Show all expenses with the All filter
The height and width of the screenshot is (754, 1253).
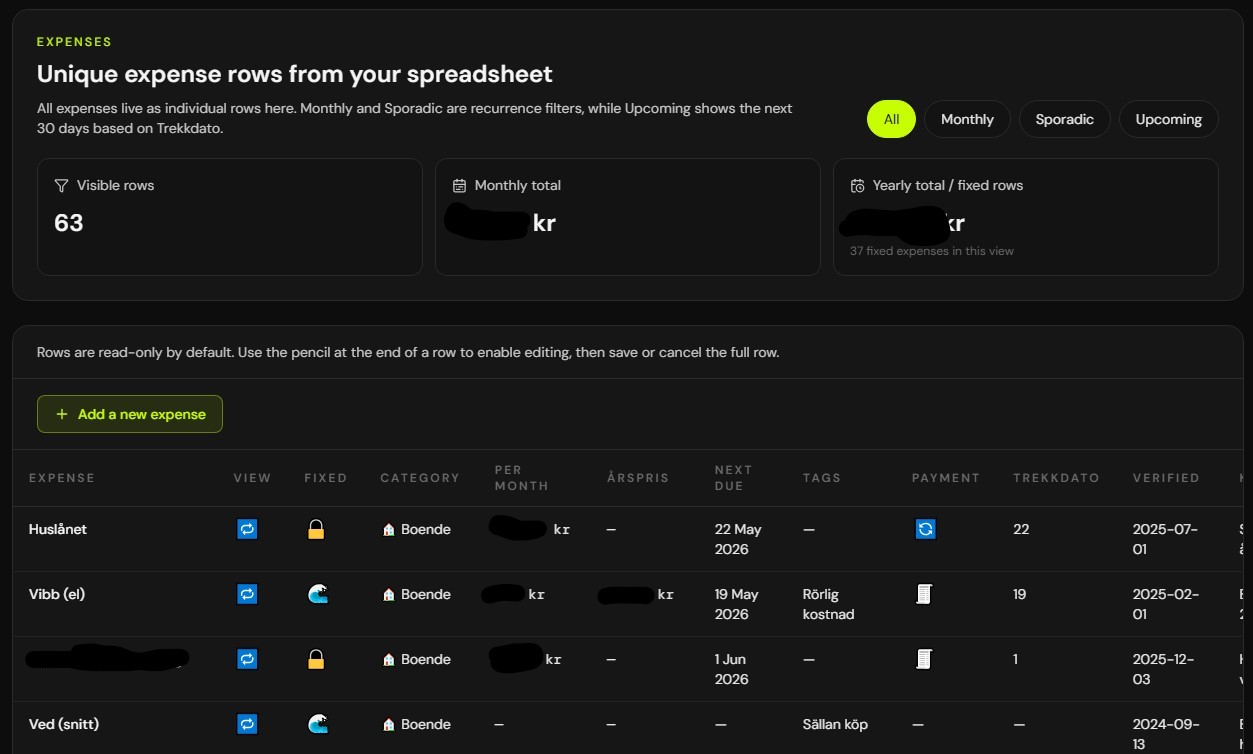[891, 119]
